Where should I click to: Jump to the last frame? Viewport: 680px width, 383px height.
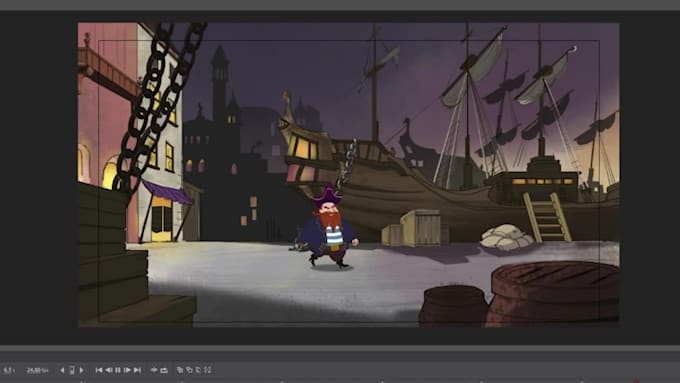point(137,370)
